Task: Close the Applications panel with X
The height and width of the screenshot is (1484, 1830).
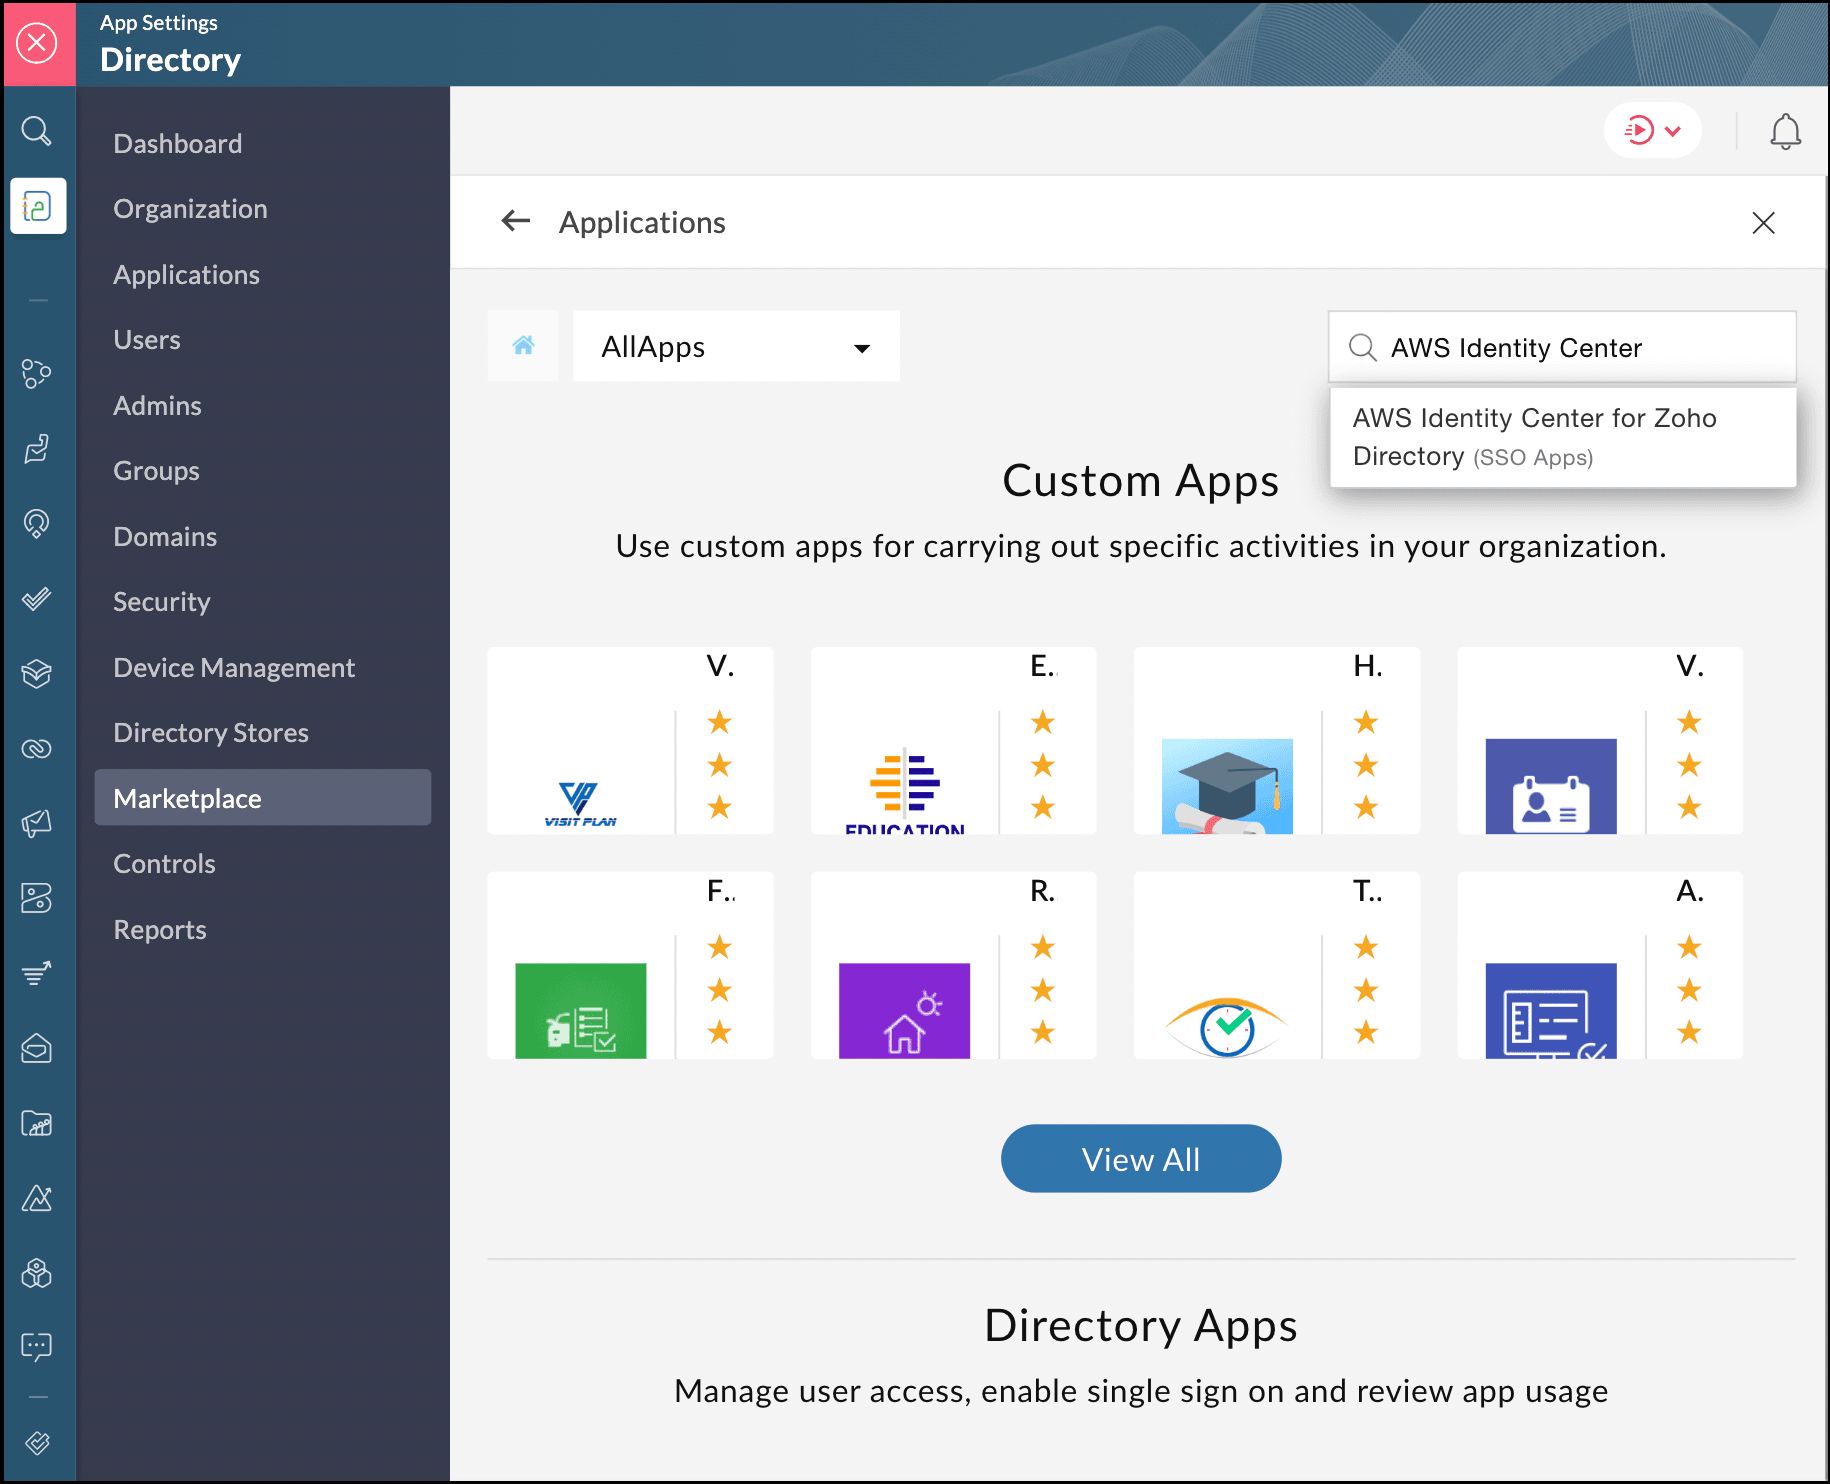Action: 1764,222
